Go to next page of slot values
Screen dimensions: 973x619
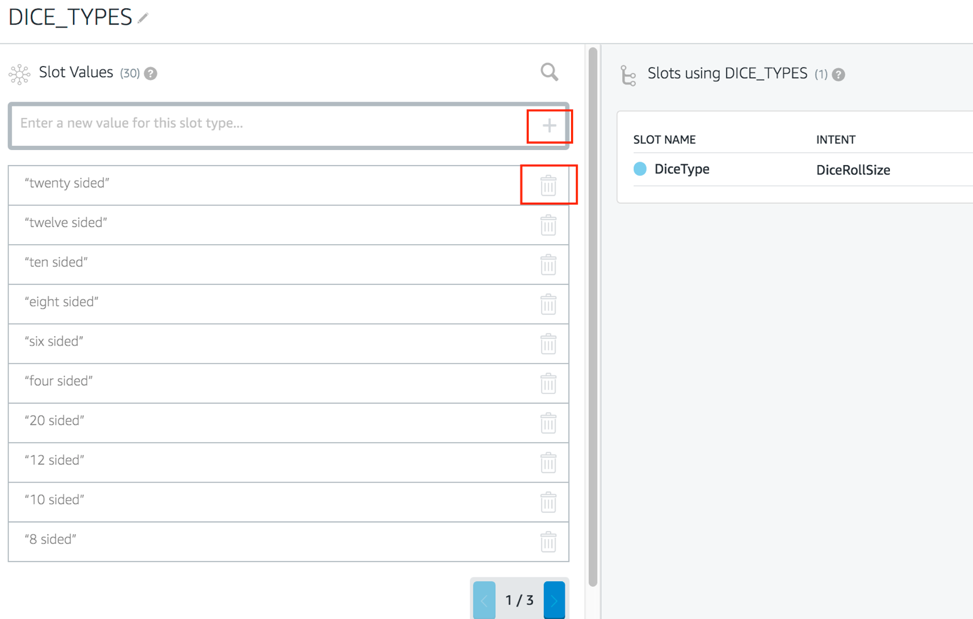click(x=554, y=600)
